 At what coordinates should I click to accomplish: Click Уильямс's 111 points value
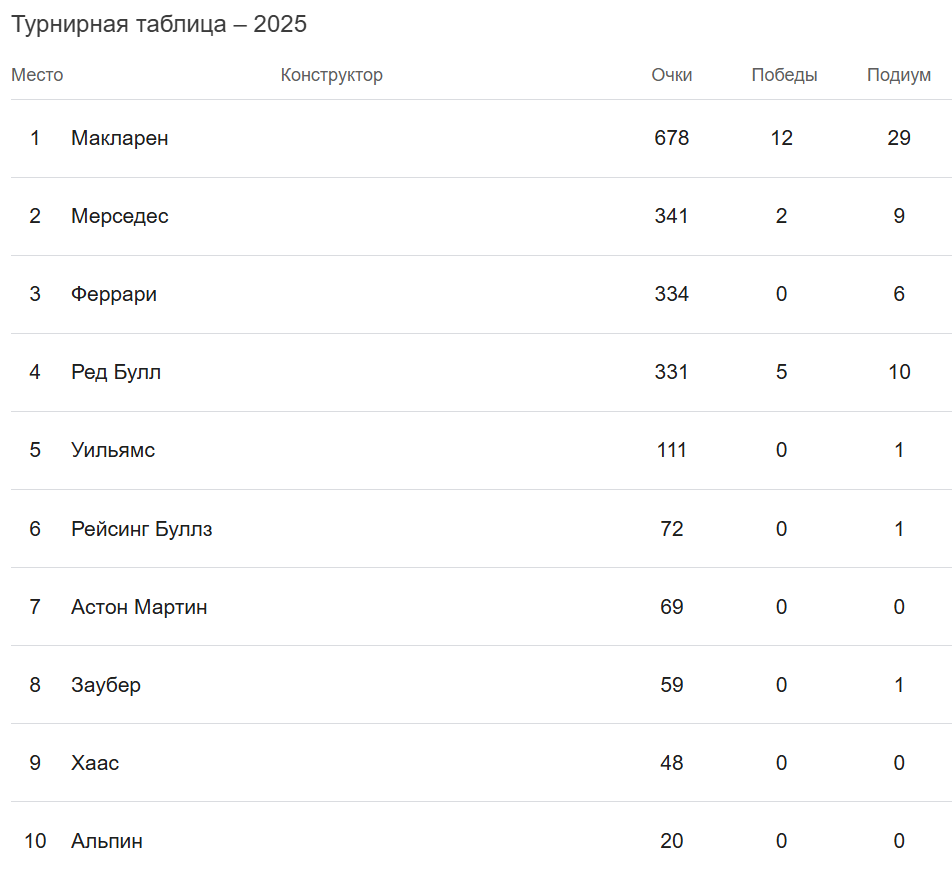tap(671, 450)
